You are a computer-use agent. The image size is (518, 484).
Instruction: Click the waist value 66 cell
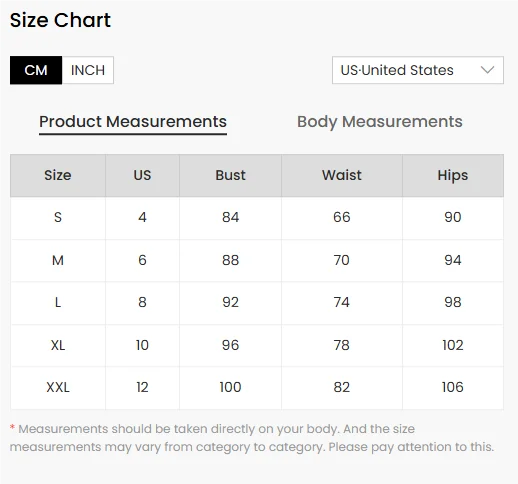click(x=342, y=217)
